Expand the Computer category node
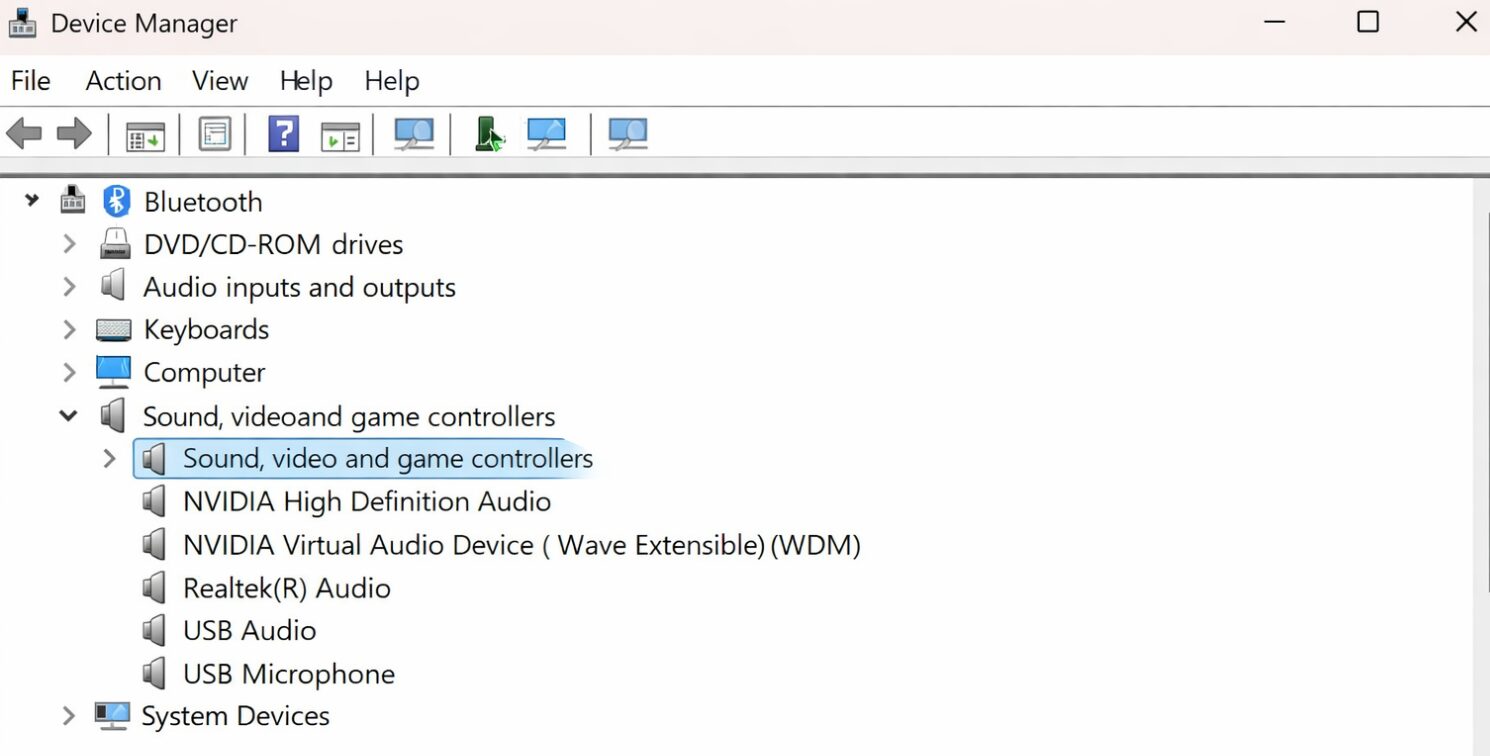 (69, 372)
